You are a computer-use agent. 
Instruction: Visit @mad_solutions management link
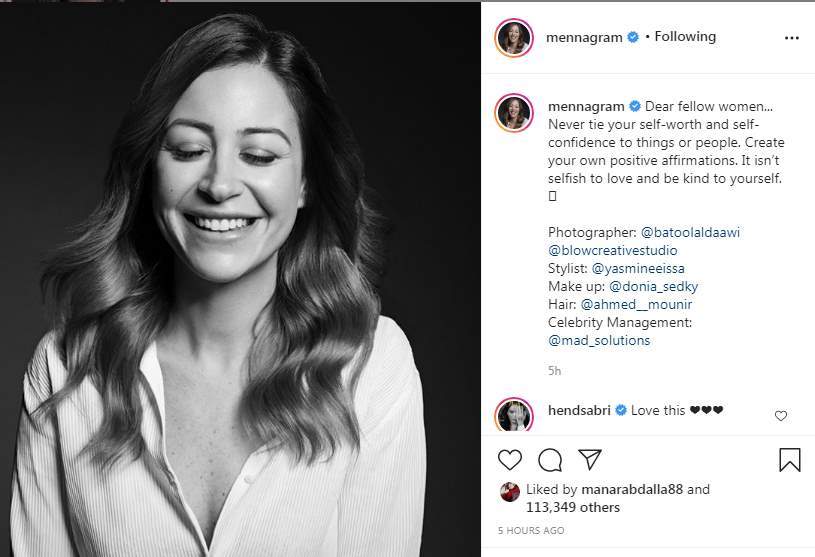click(x=599, y=340)
